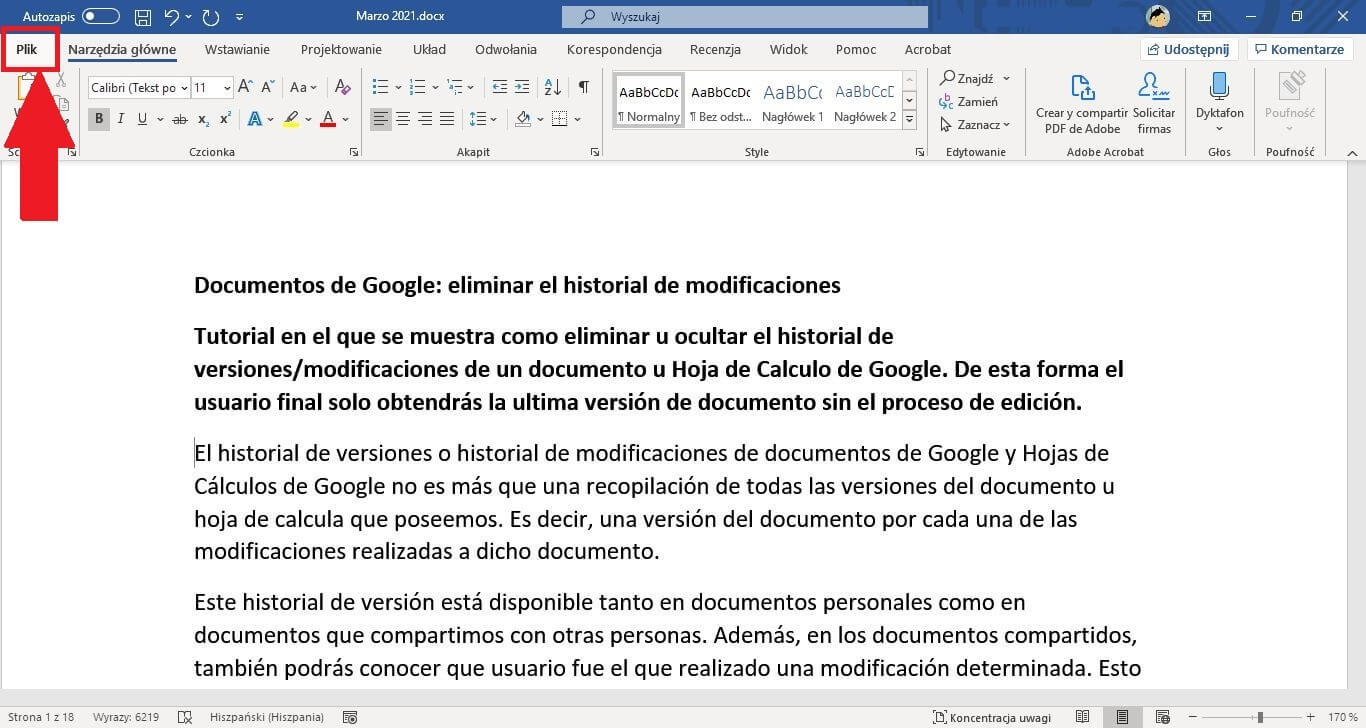Open the Zaznacz select dropdown
1366x728 pixels.
coord(974,124)
